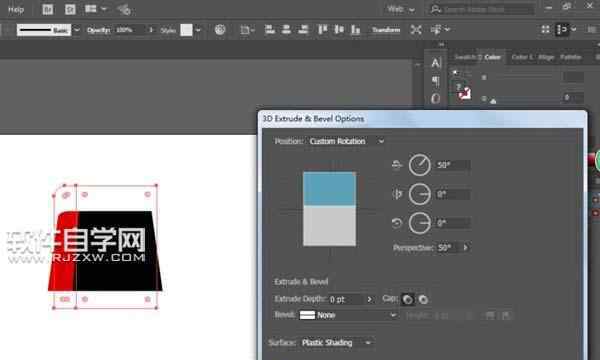Turn cap off for hollow appearance
This screenshot has height=360, width=600.
(423, 299)
